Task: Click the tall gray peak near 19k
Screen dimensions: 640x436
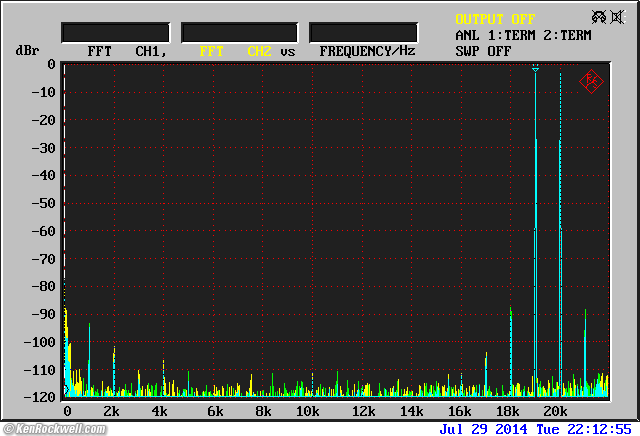Action: point(536,200)
